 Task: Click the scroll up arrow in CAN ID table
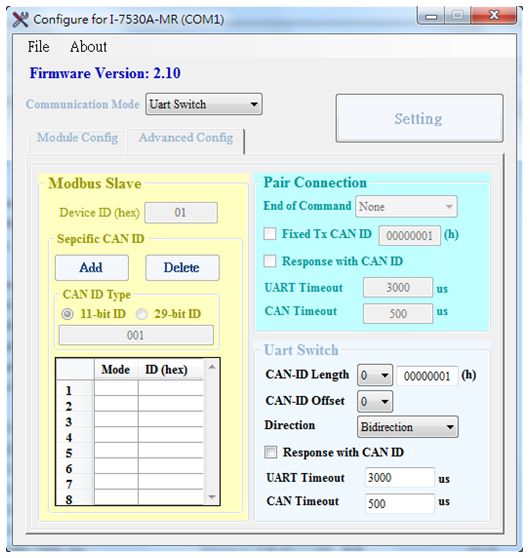212,367
